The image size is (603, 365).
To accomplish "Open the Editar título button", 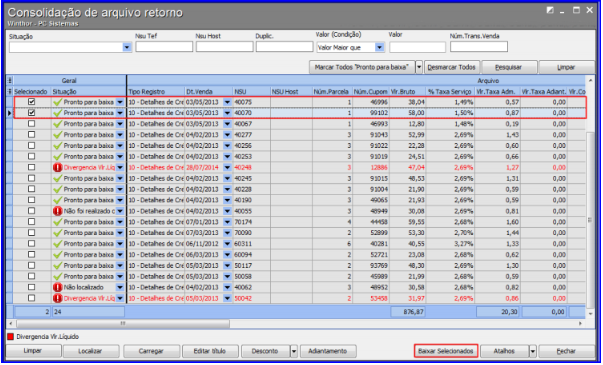I will (x=210, y=351).
